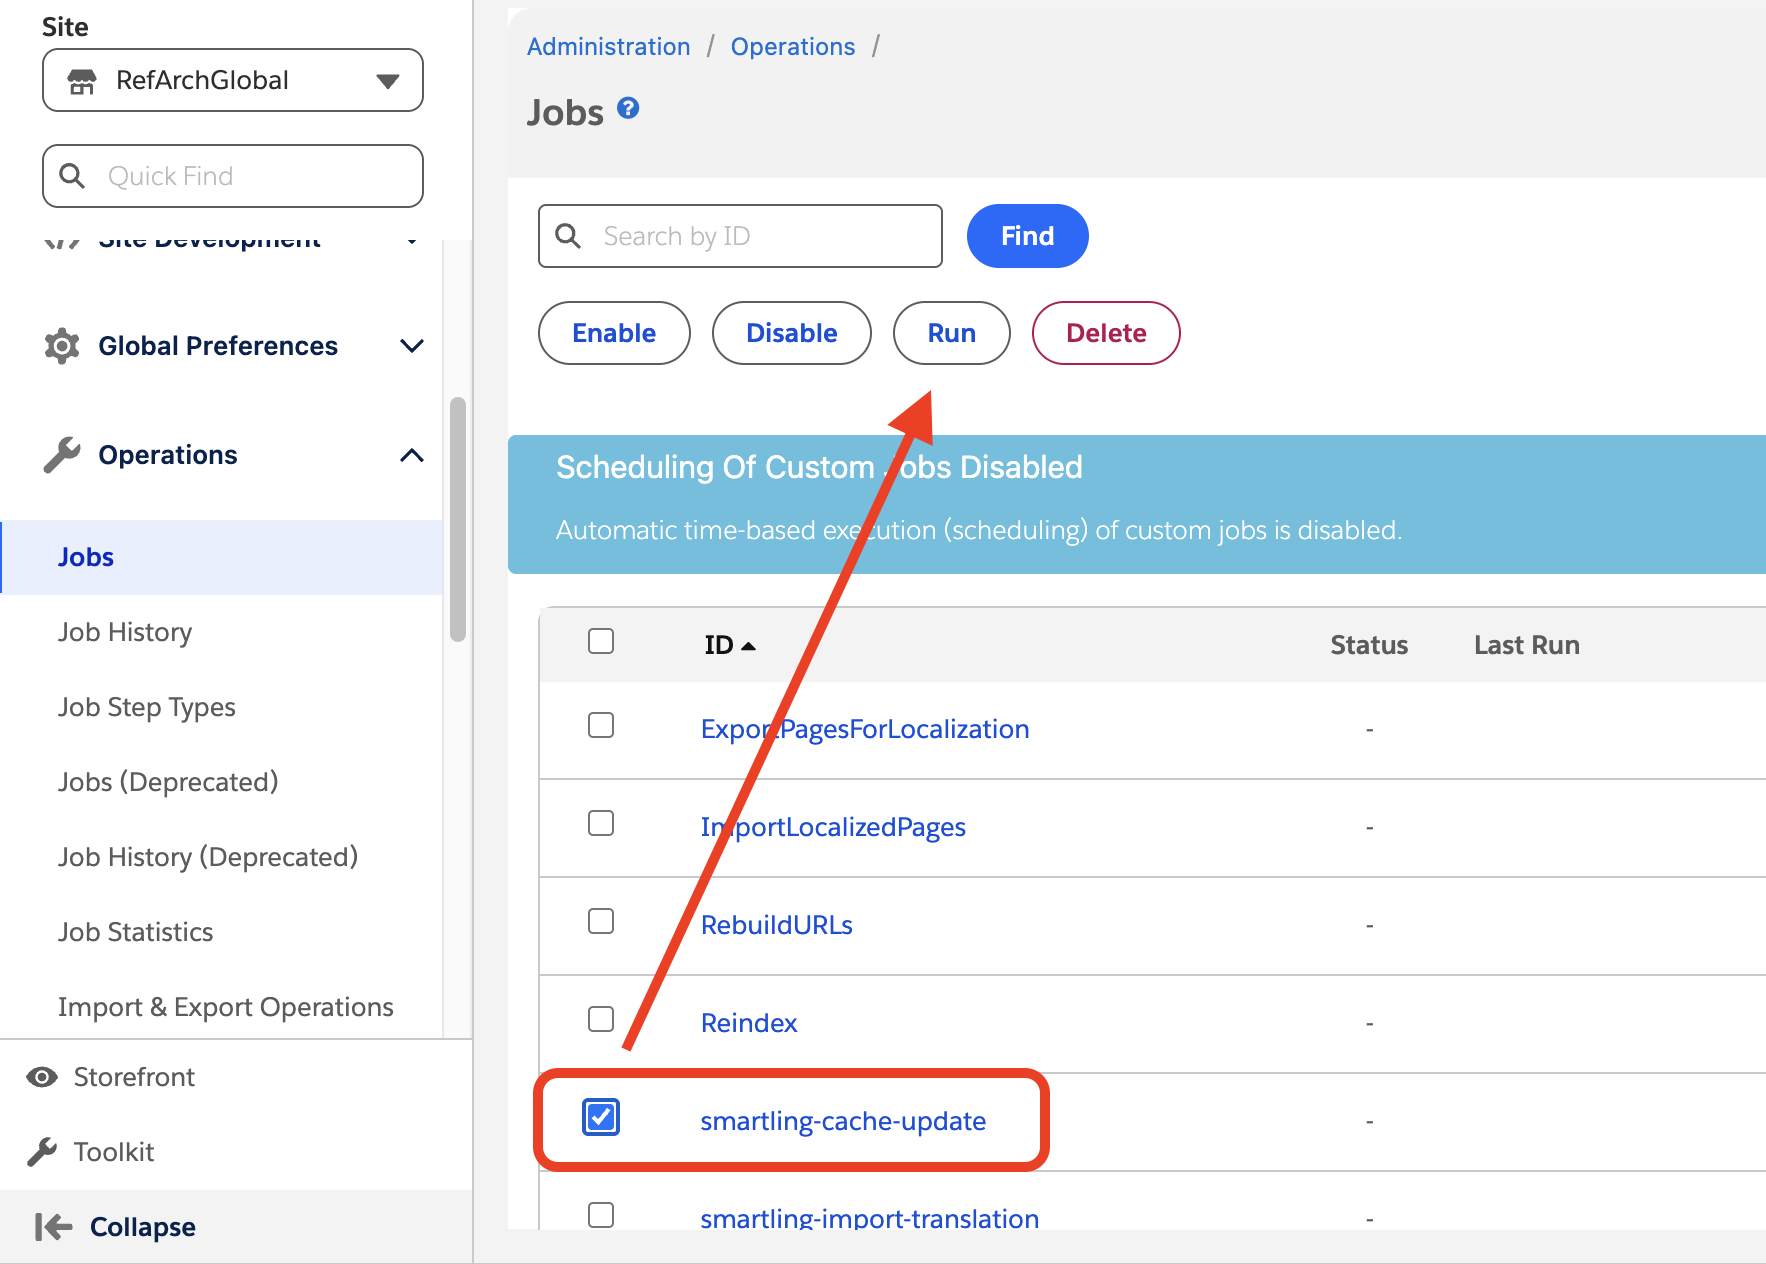Click the Last Run column header

click(x=1527, y=645)
